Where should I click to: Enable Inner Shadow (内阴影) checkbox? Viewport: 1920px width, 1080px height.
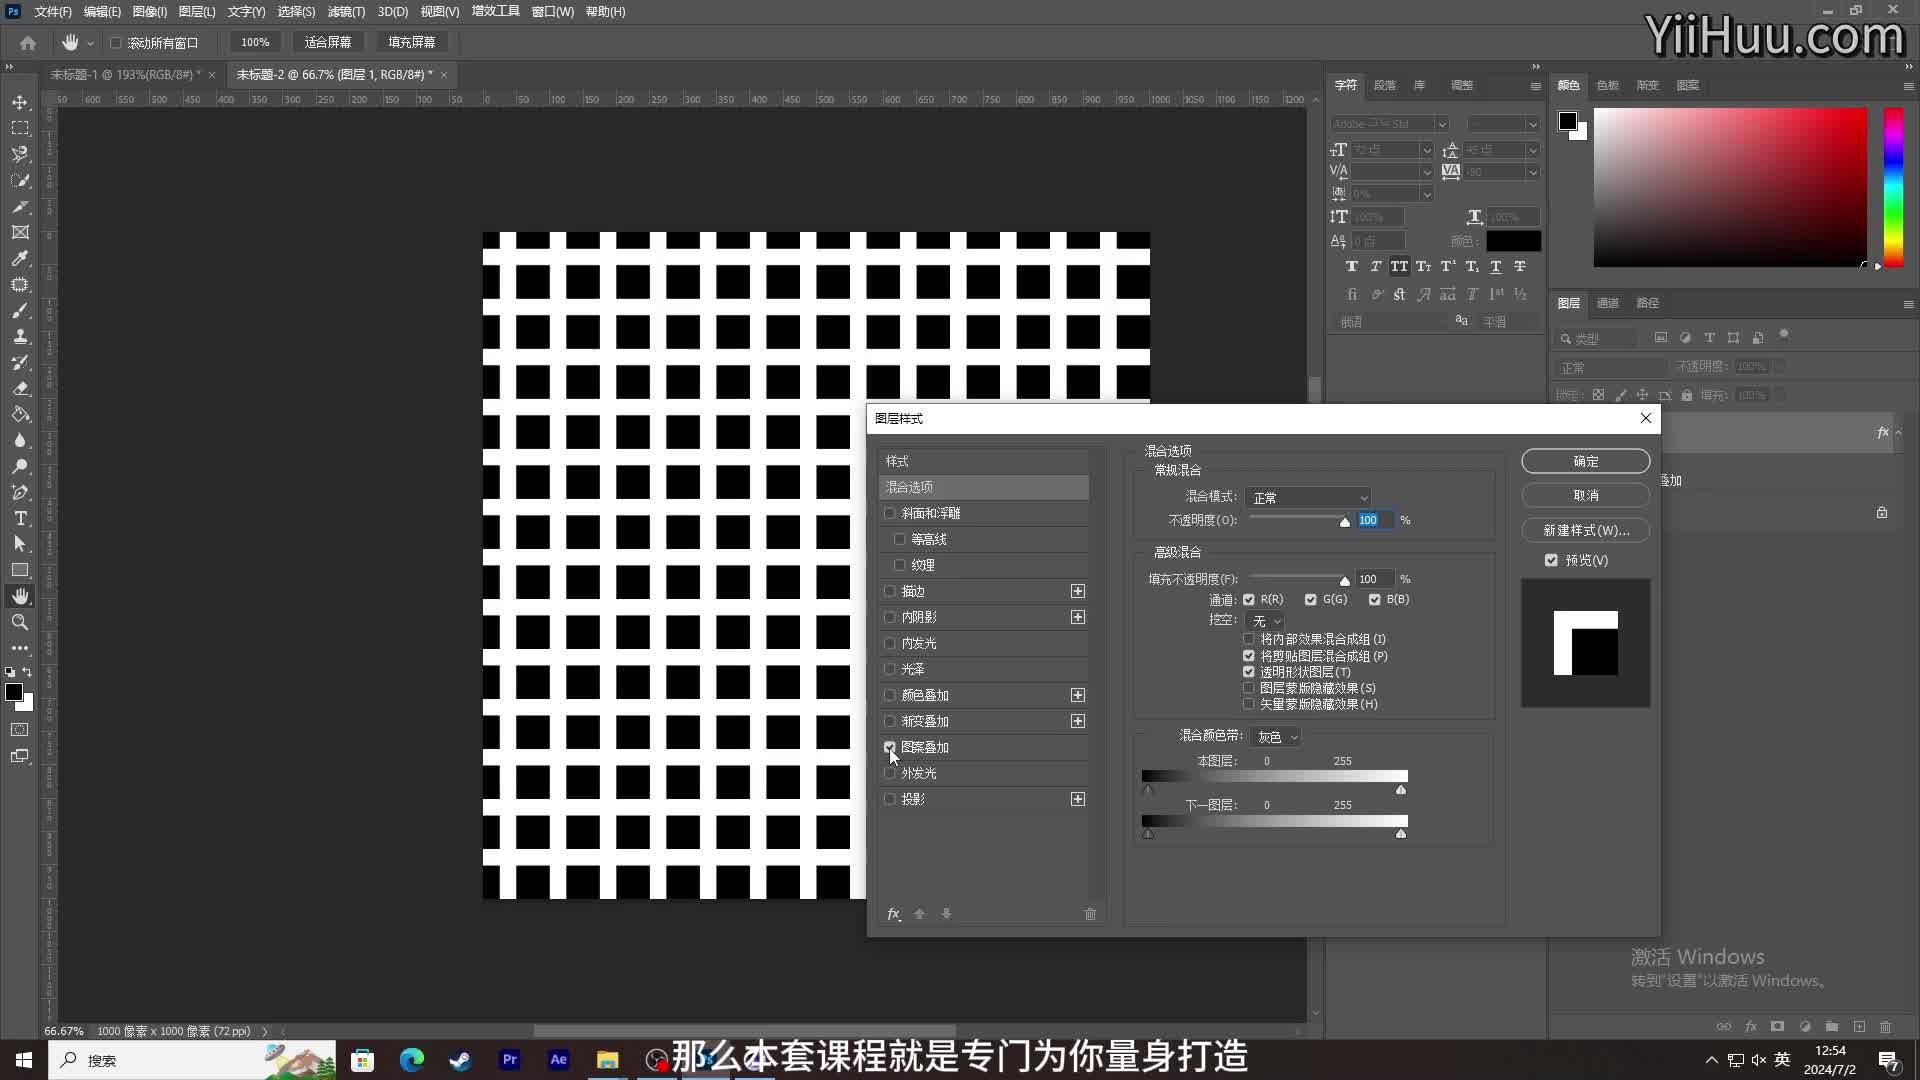(x=890, y=617)
